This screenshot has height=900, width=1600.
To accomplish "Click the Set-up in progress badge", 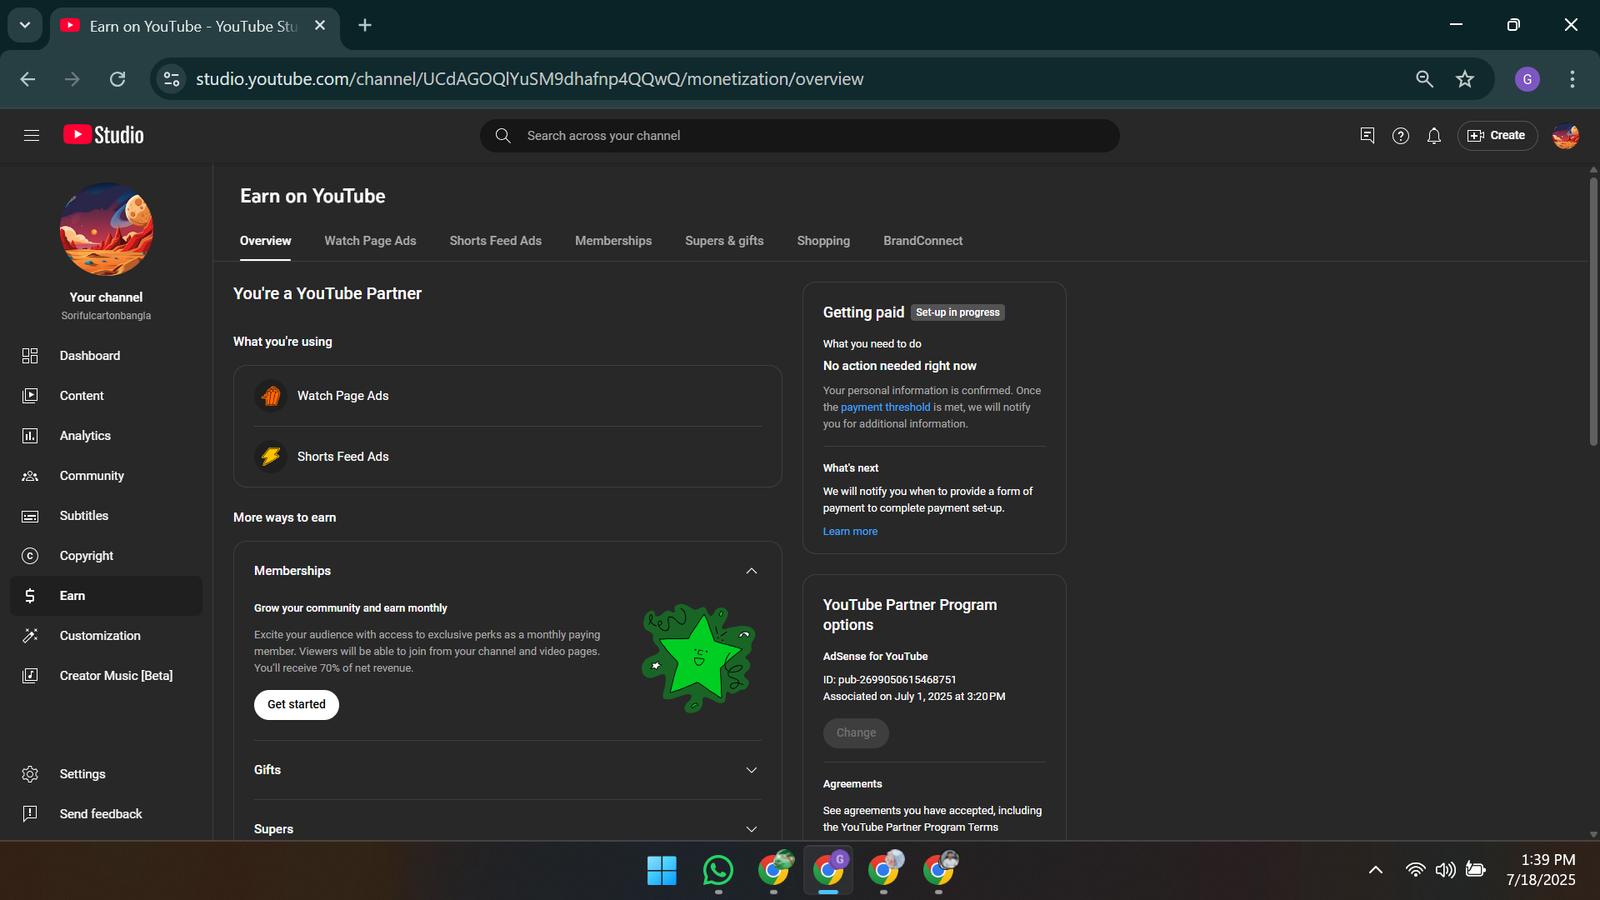I will 958,313.
